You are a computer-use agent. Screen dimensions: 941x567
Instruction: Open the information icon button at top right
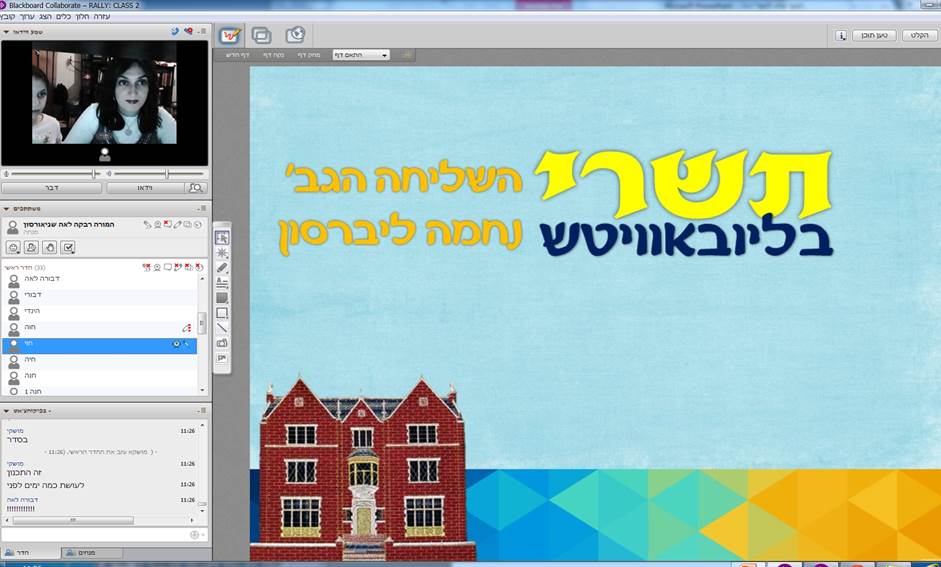pyautogui.click(x=841, y=35)
